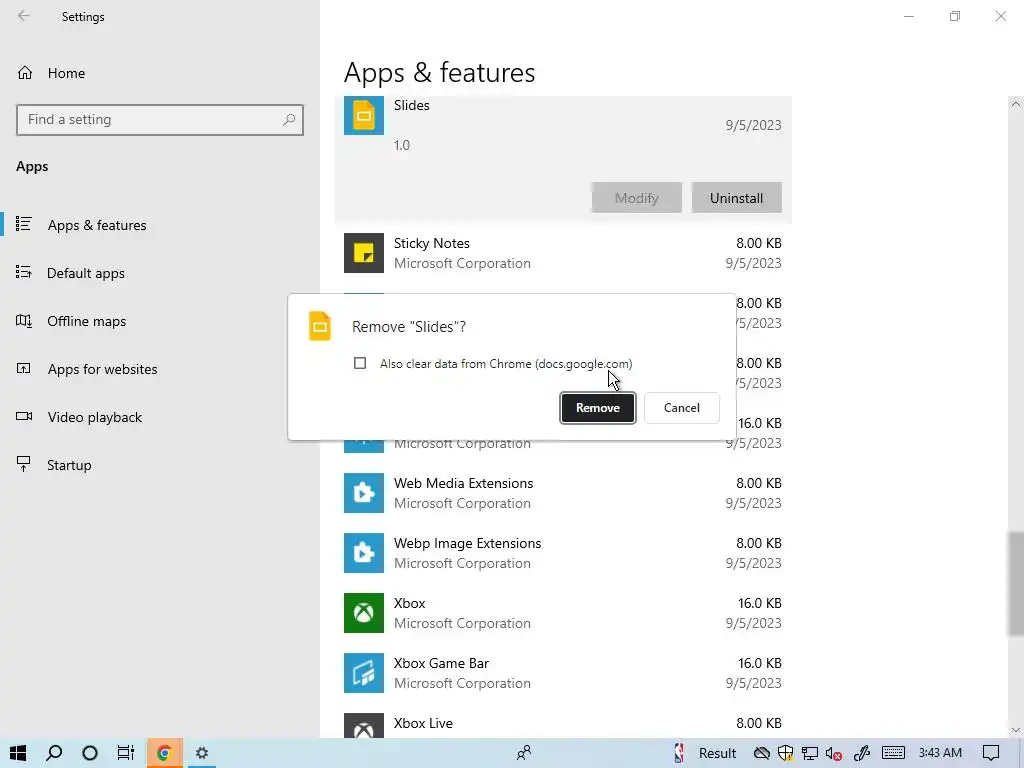Select the Web Media Extensions icon
This screenshot has width=1024, height=768.
point(364,493)
